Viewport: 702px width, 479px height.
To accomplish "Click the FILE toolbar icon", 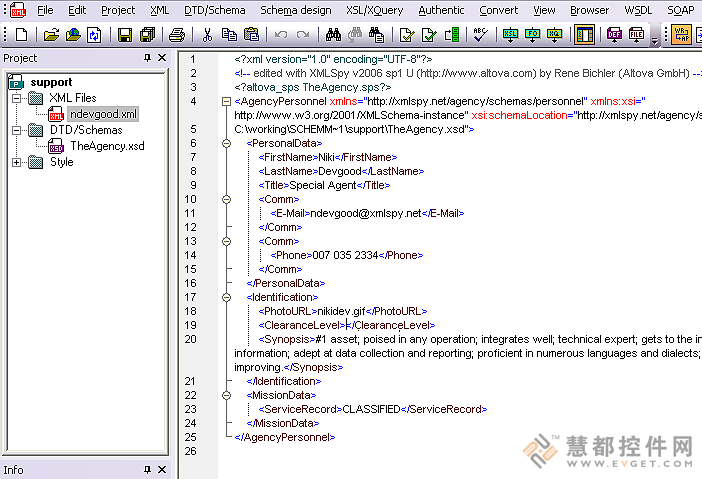I will pos(636,34).
